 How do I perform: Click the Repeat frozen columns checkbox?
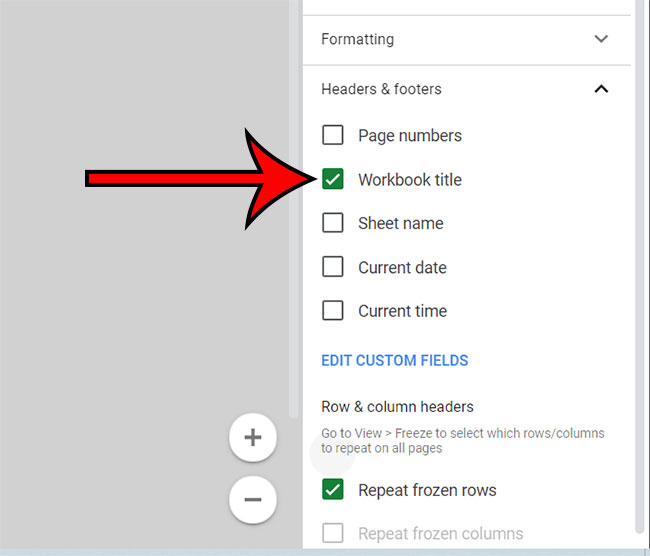pos(332,533)
